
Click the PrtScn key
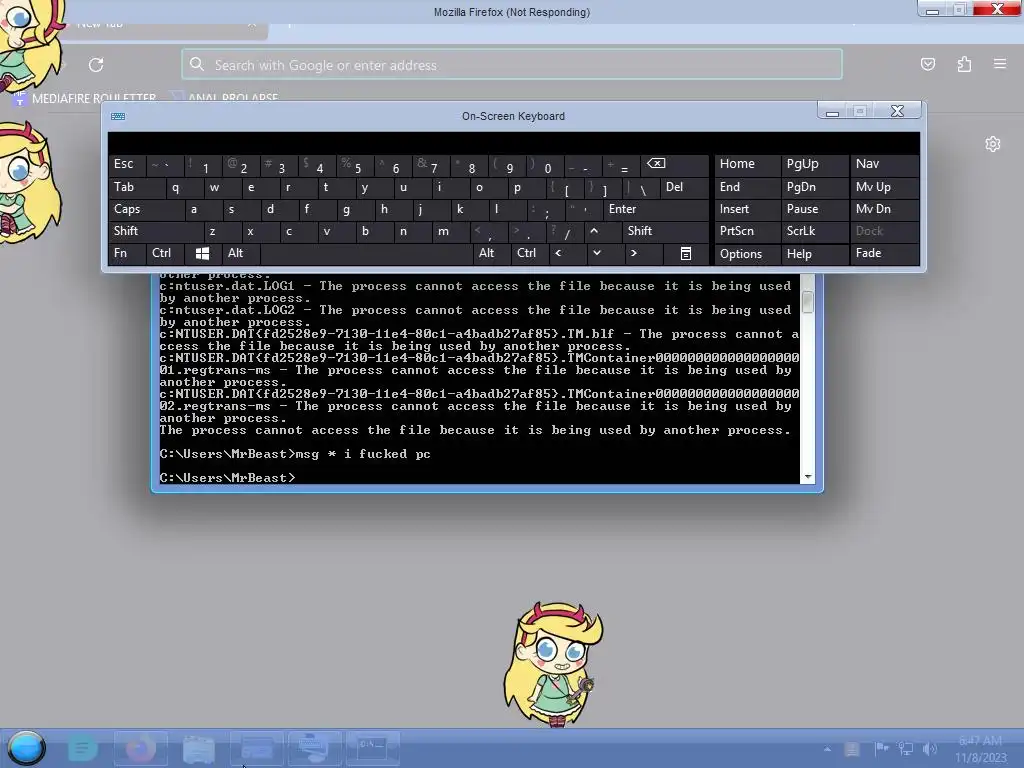coord(747,231)
